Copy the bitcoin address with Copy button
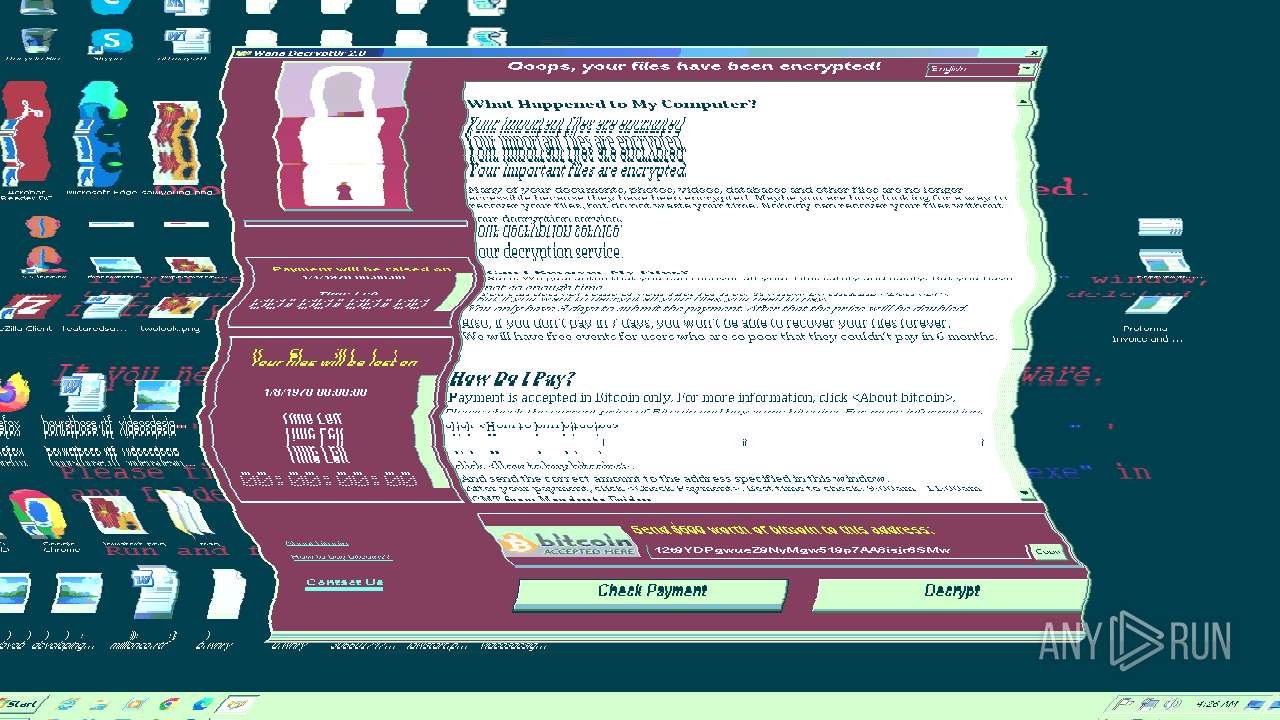 (x=1048, y=551)
